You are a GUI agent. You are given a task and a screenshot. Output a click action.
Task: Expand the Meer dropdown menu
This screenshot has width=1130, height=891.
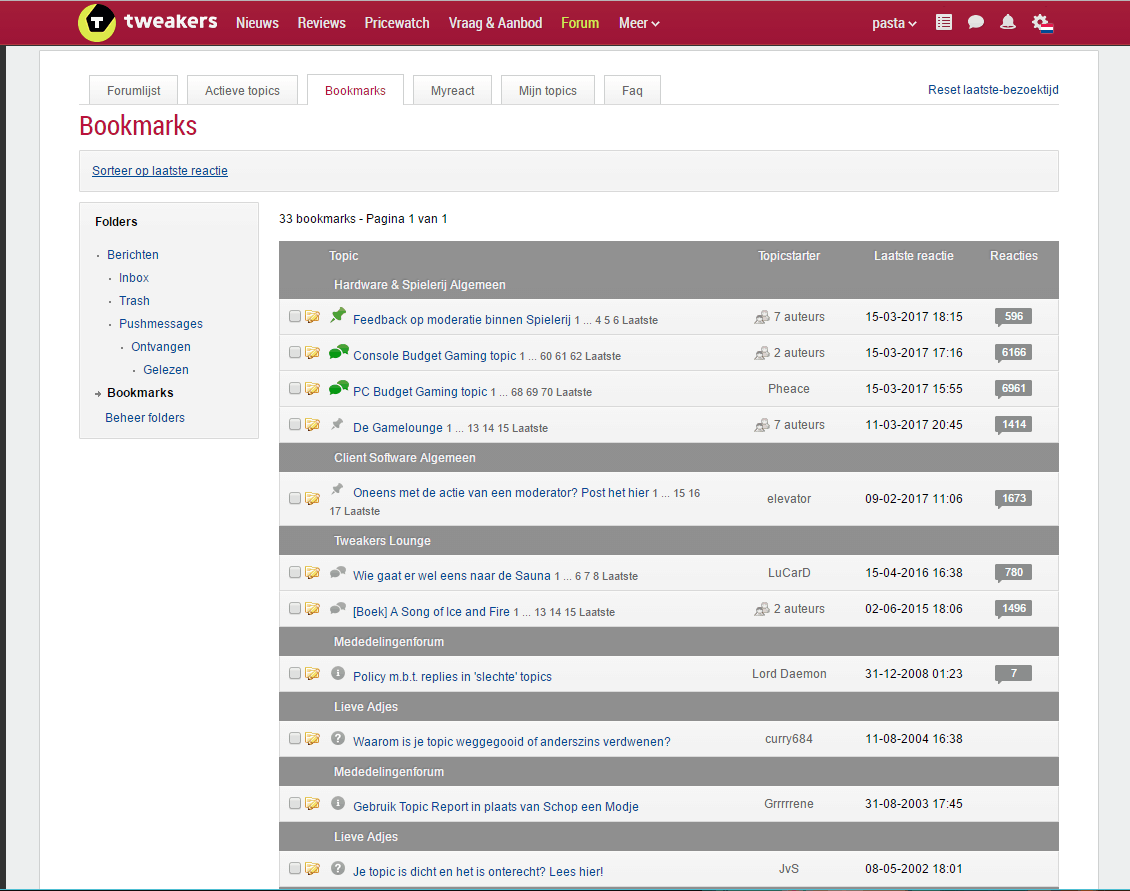(639, 23)
